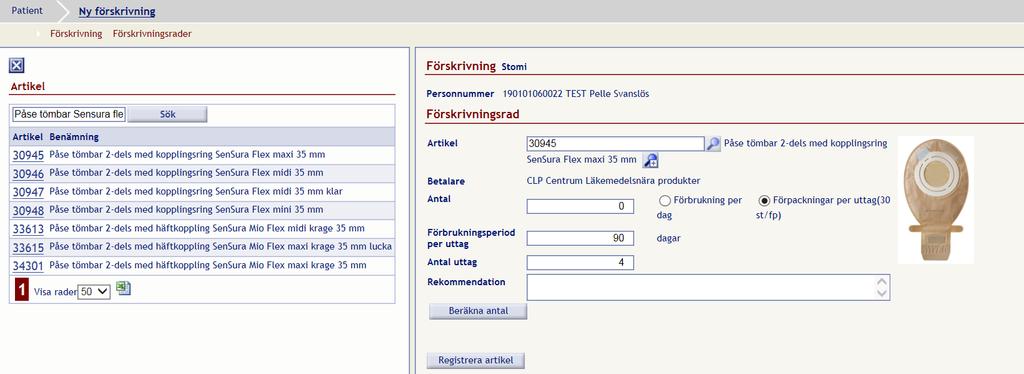Click the Rekommendation text area
The height and width of the screenshot is (374, 1024).
(708, 287)
